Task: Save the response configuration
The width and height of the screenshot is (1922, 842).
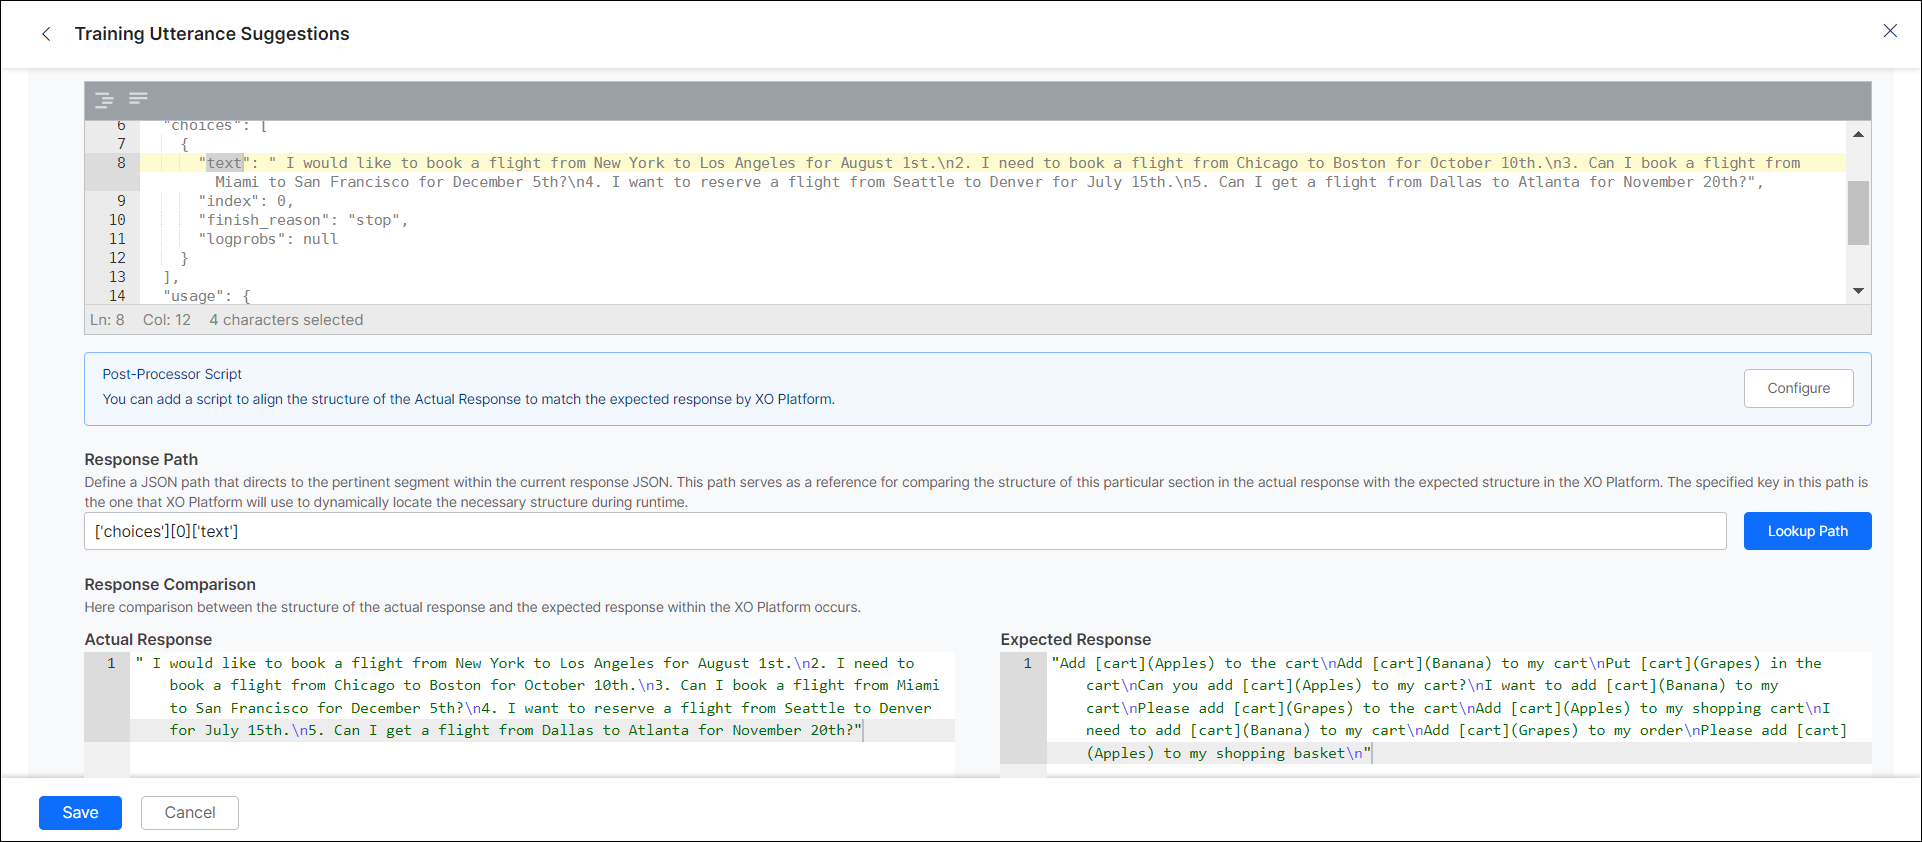Action: pyautogui.click(x=80, y=812)
